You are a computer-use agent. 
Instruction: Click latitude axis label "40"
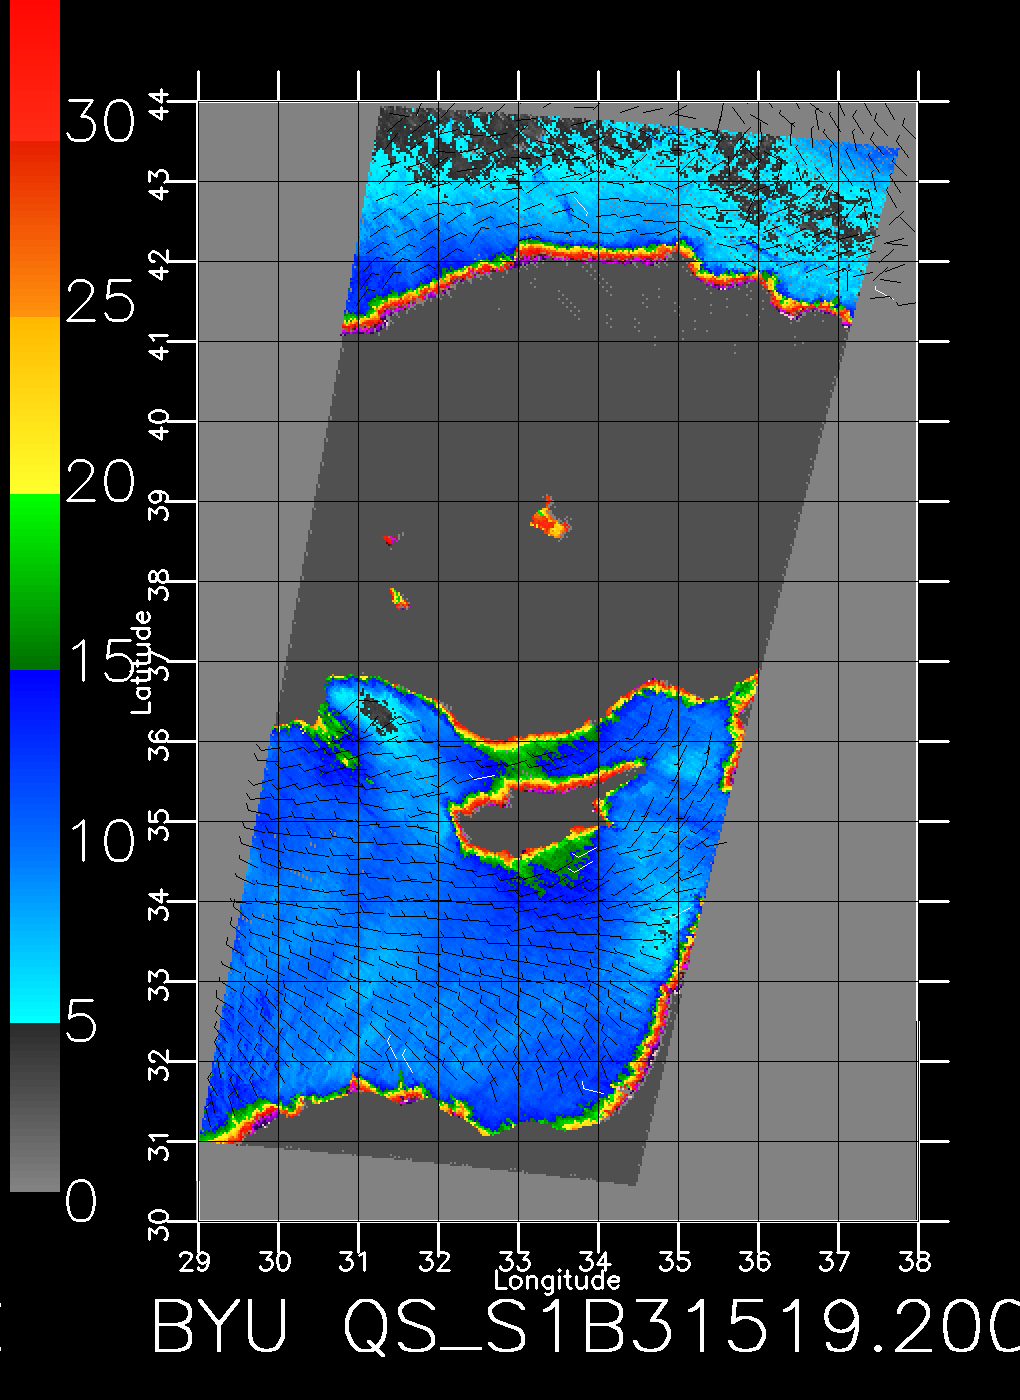[x=160, y=423]
